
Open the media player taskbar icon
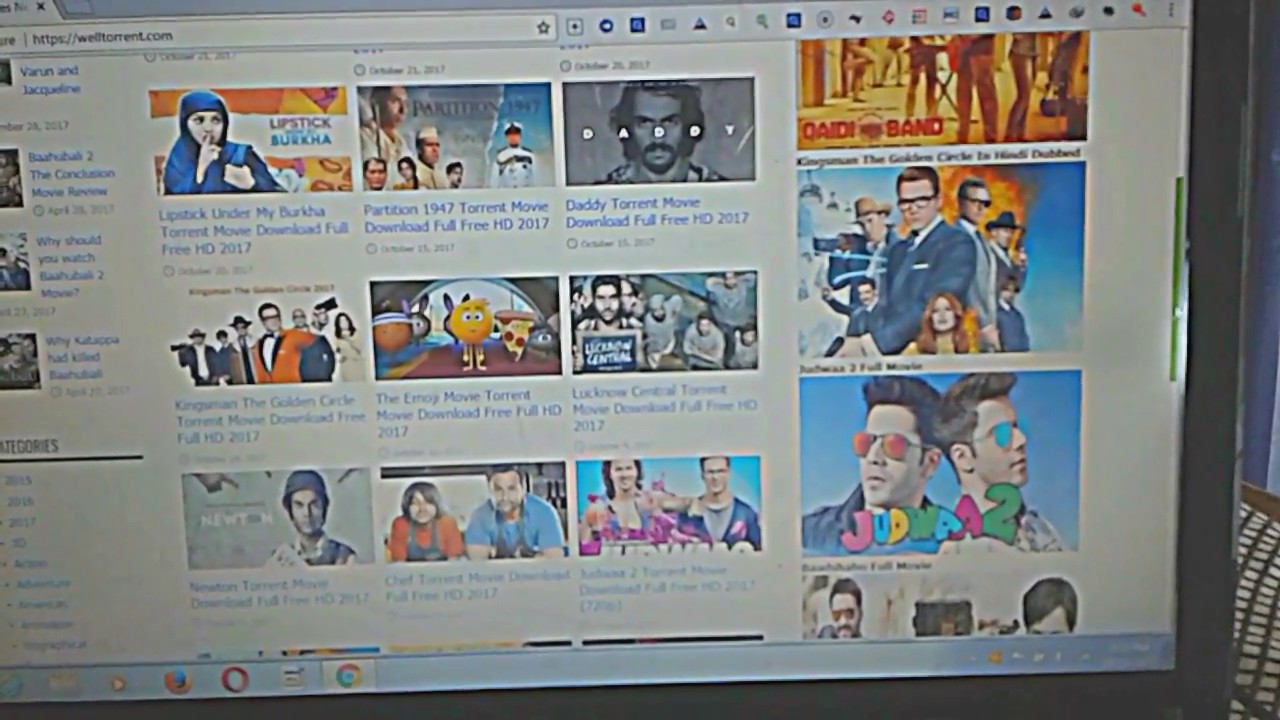(118, 684)
